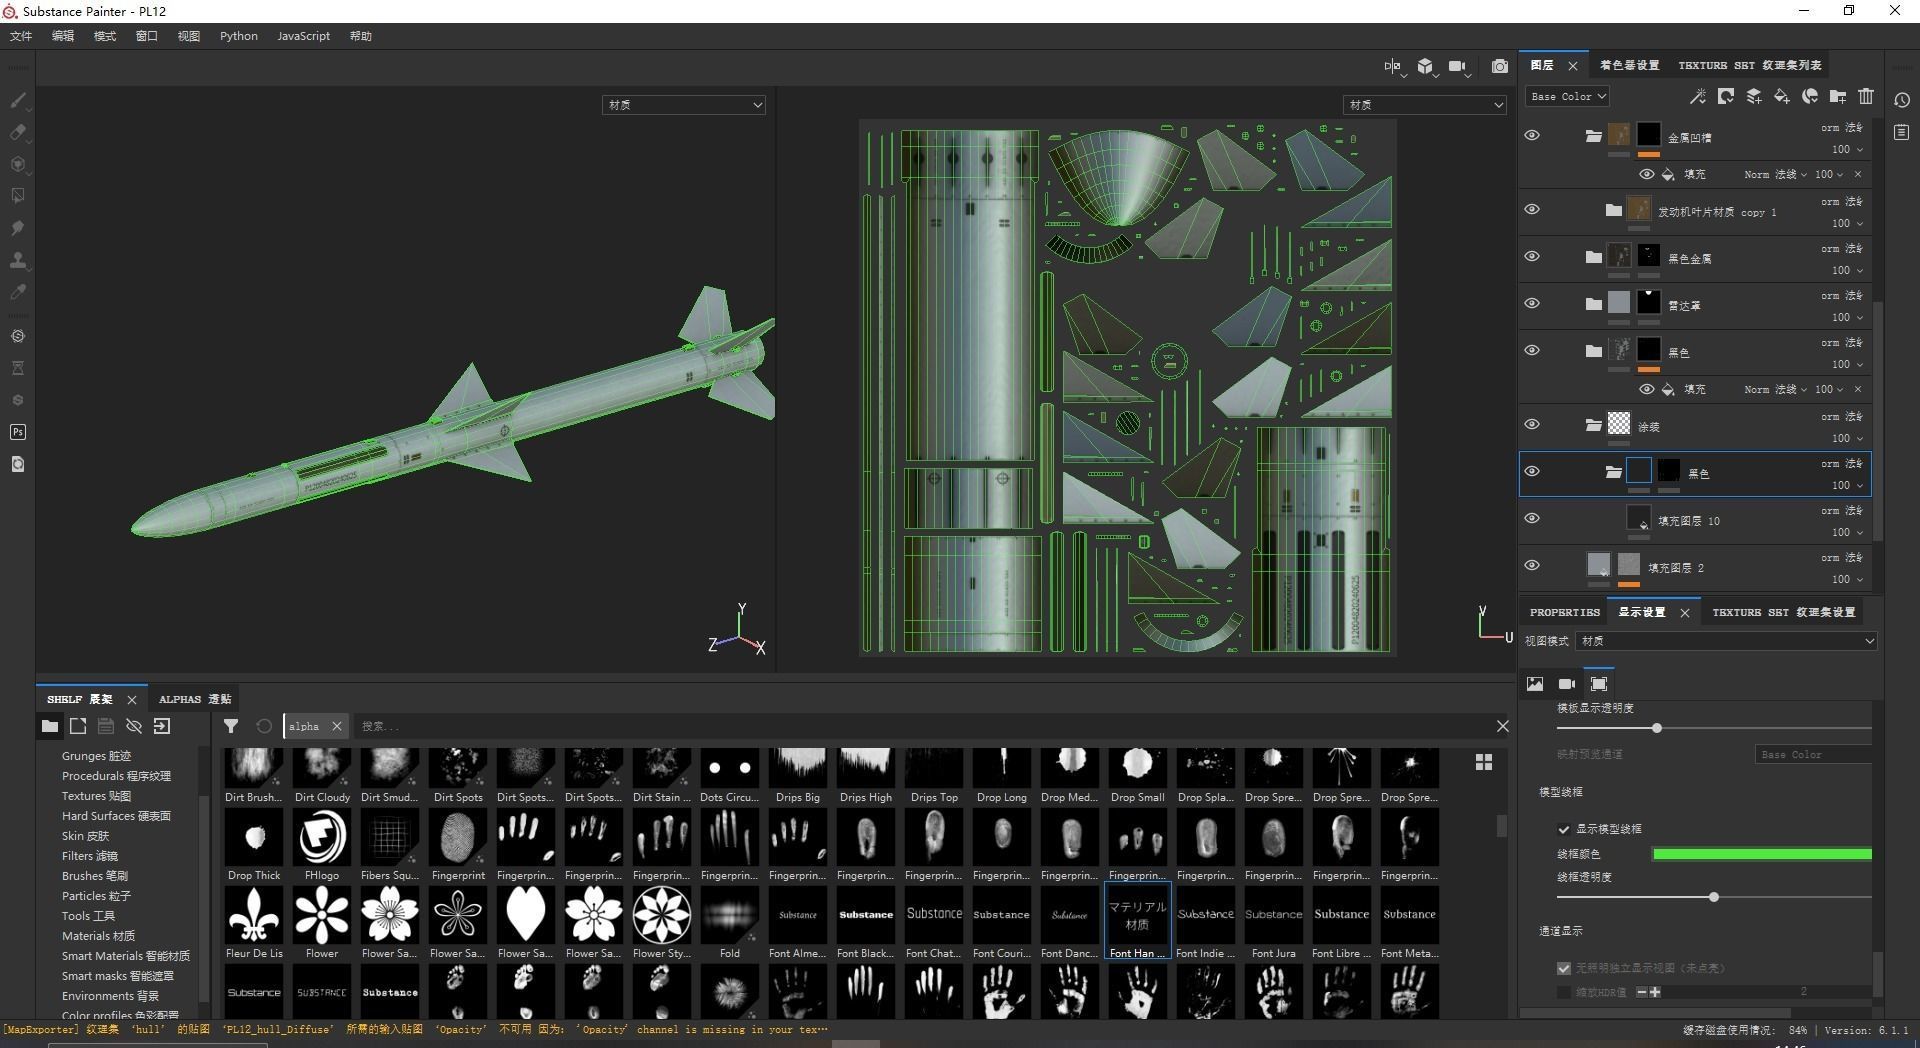Toggle visibility of the 涂装 folder layer
The height and width of the screenshot is (1048, 1920).
1532,424
